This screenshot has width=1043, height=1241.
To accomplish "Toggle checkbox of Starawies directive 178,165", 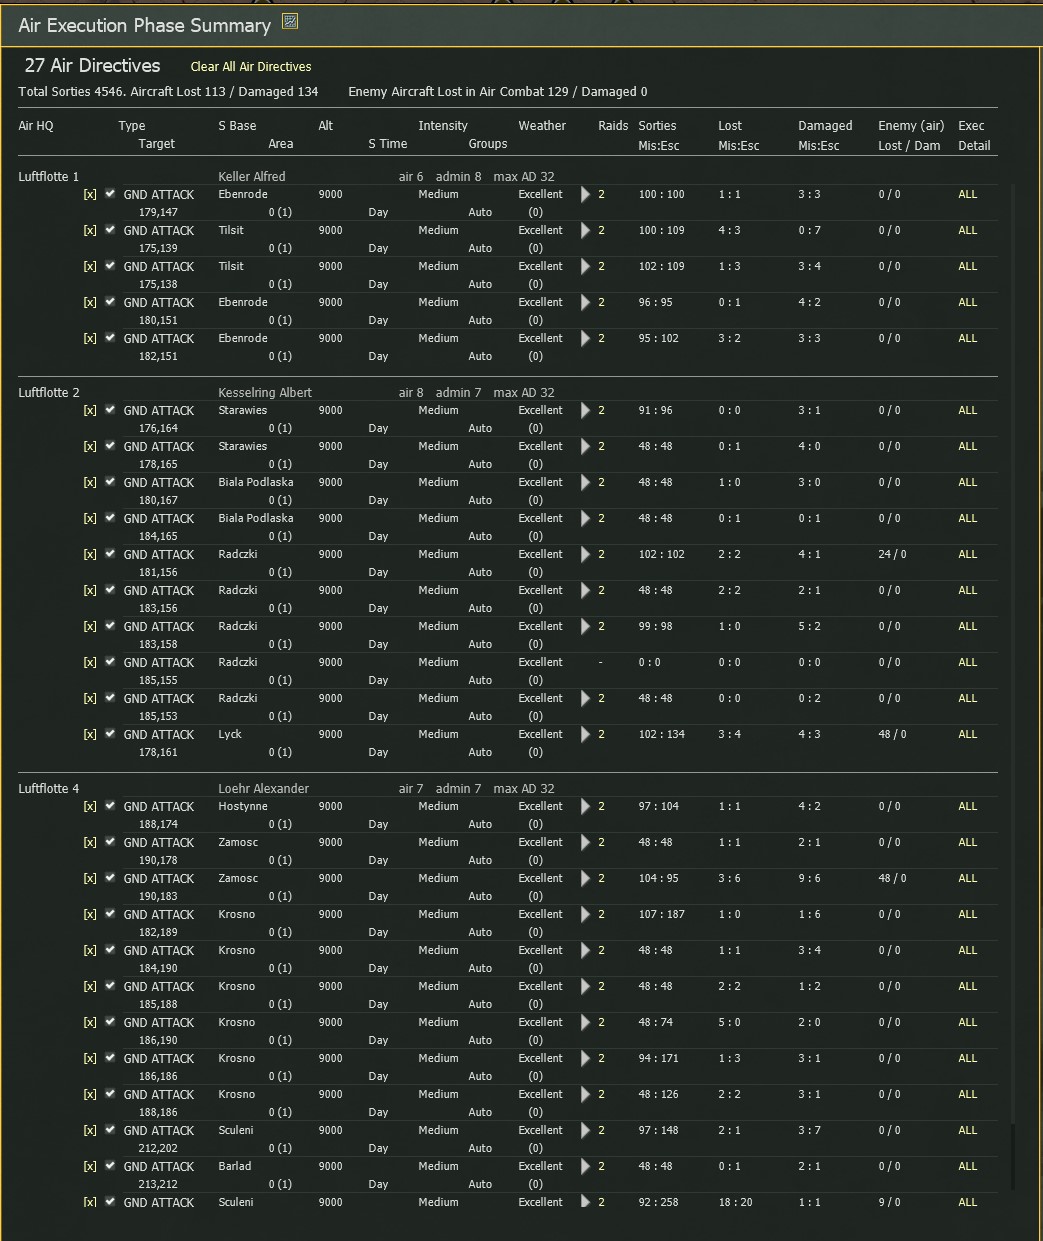I will (110, 445).
